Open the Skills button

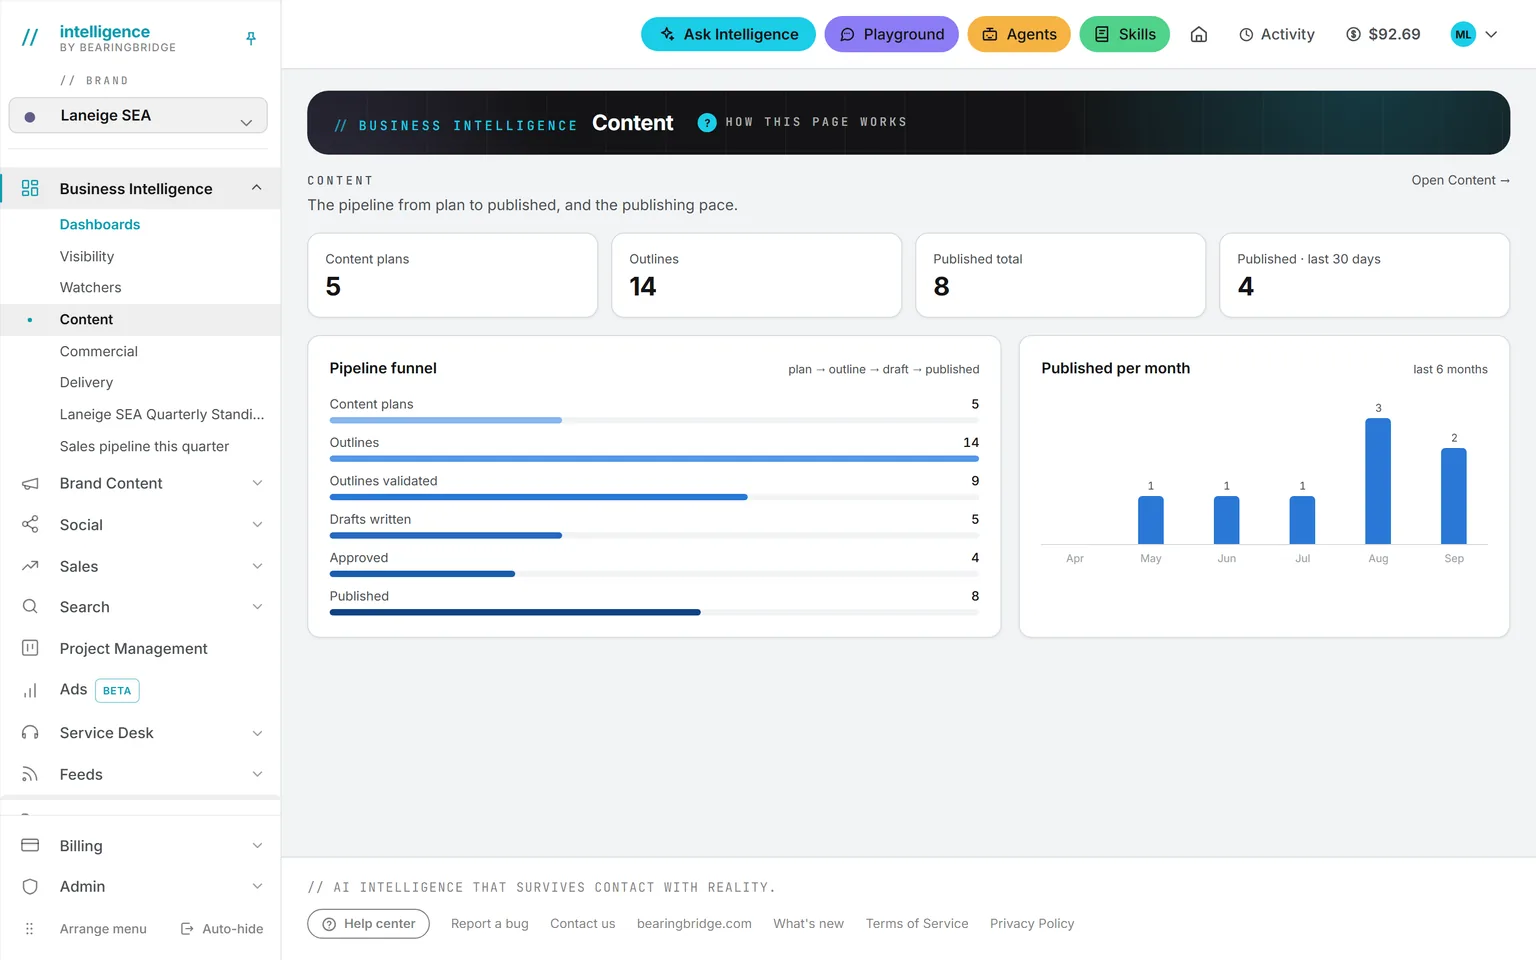[x=1124, y=34]
